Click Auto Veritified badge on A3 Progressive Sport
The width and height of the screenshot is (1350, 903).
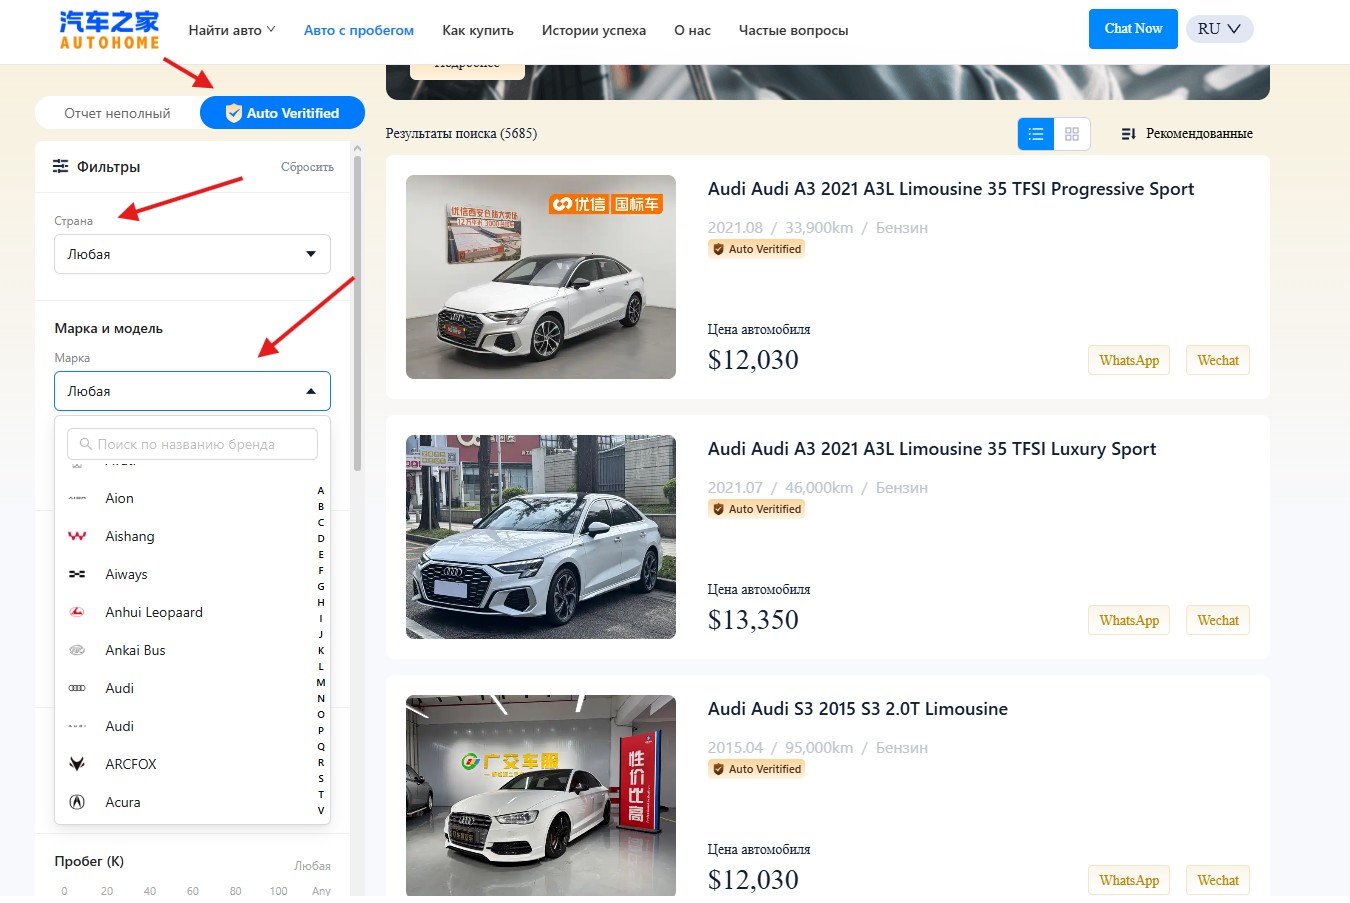click(756, 249)
